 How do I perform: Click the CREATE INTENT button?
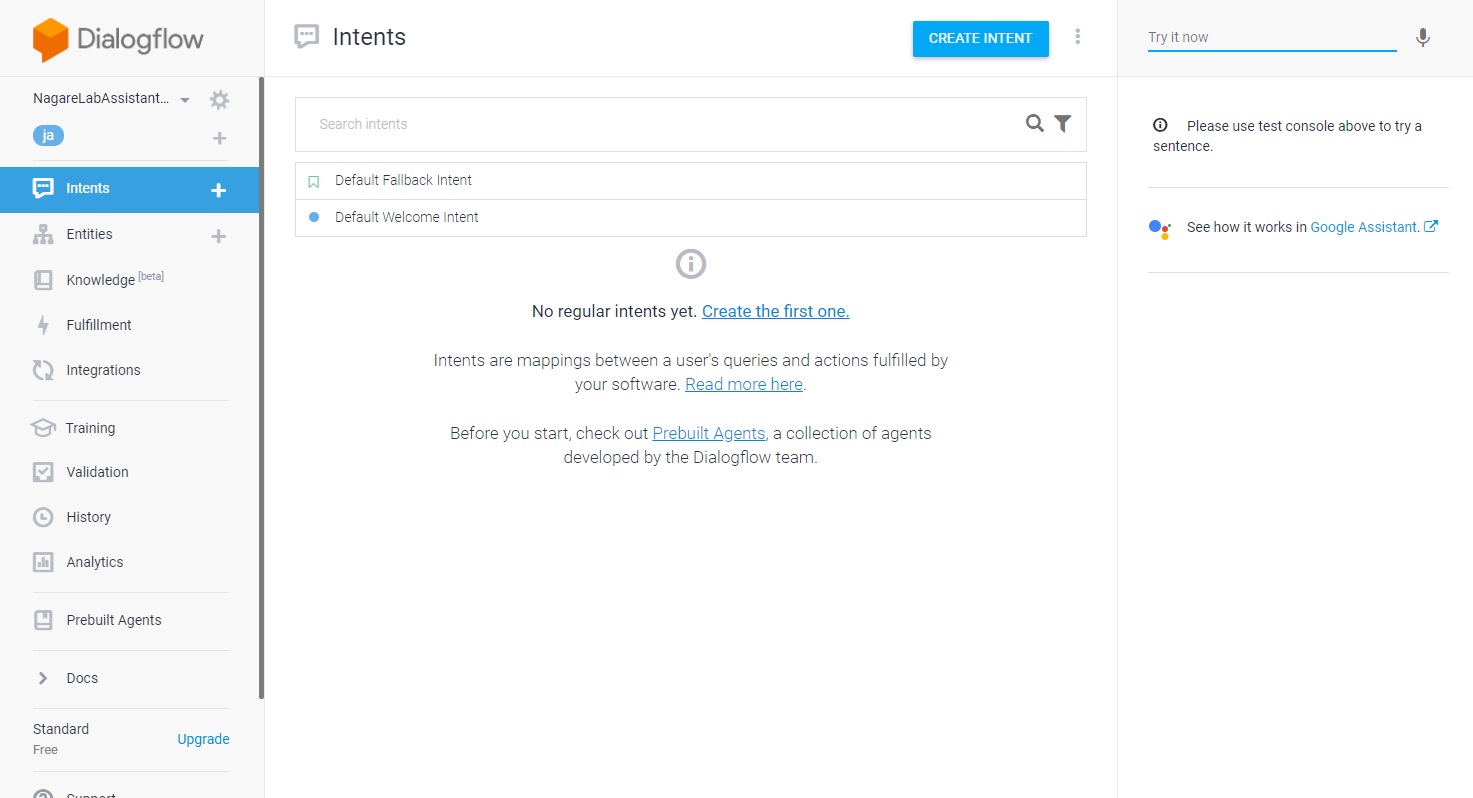pyautogui.click(x=980, y=38)
